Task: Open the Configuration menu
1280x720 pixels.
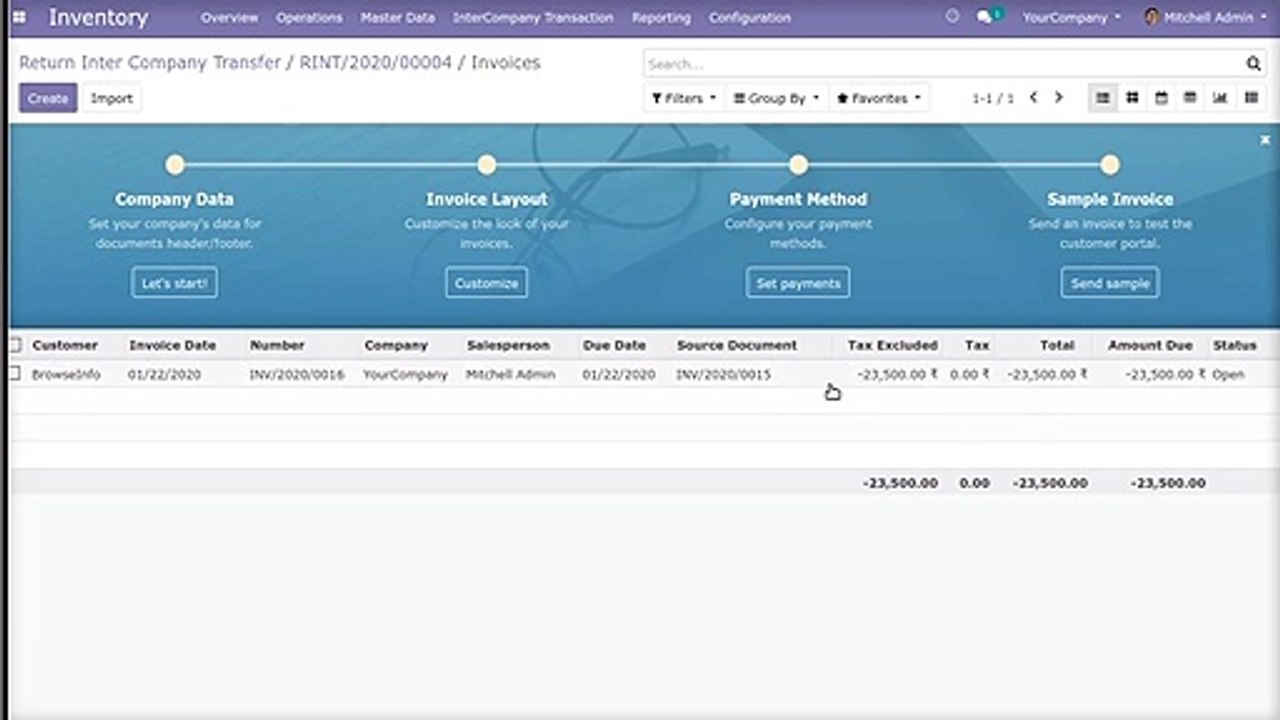Action: 750,17
